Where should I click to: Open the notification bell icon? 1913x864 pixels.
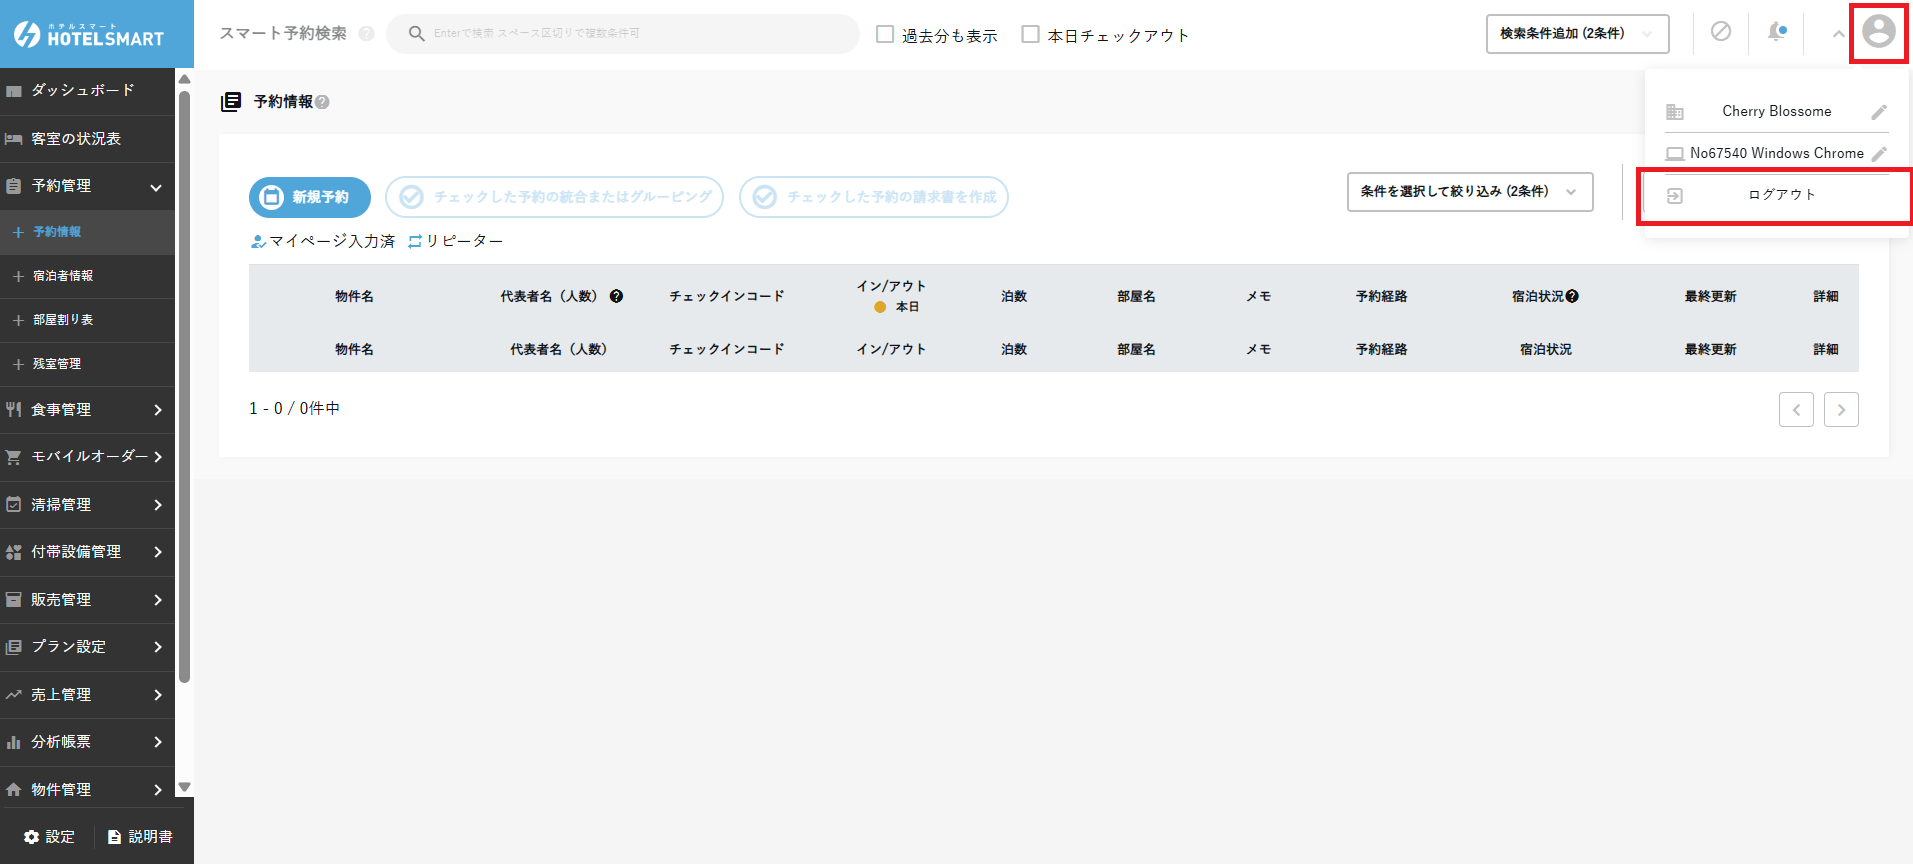tap(1776, 32)
